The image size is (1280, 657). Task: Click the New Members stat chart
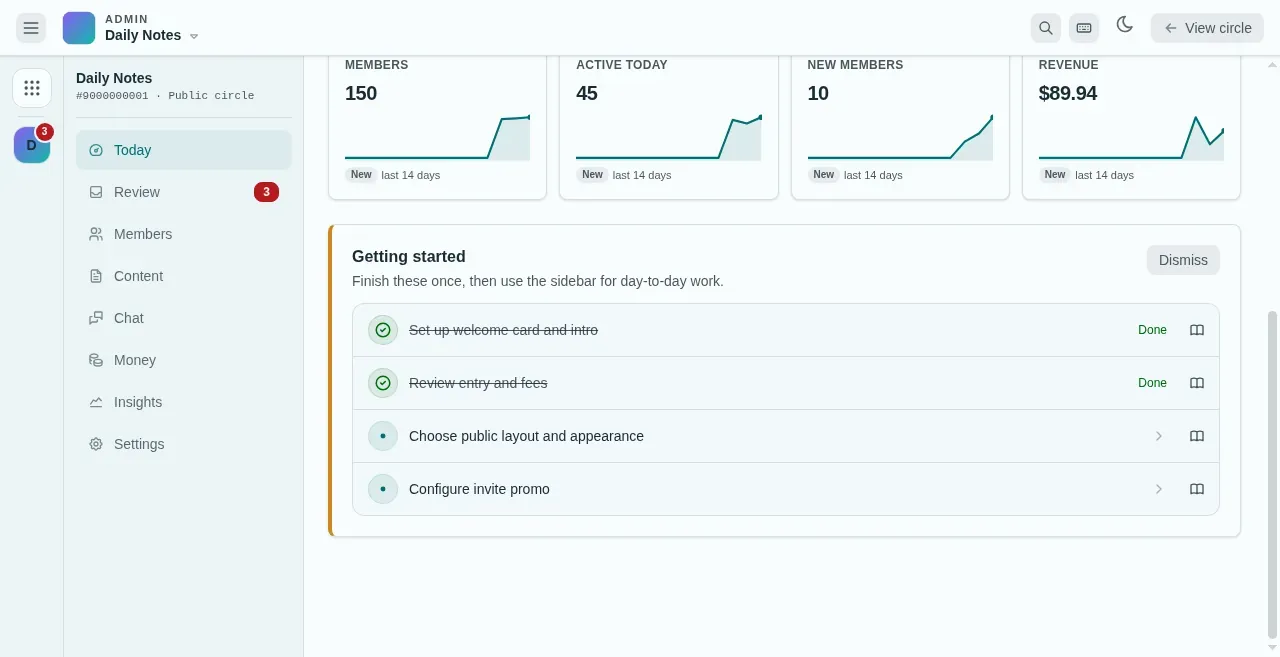pos(900,138)
